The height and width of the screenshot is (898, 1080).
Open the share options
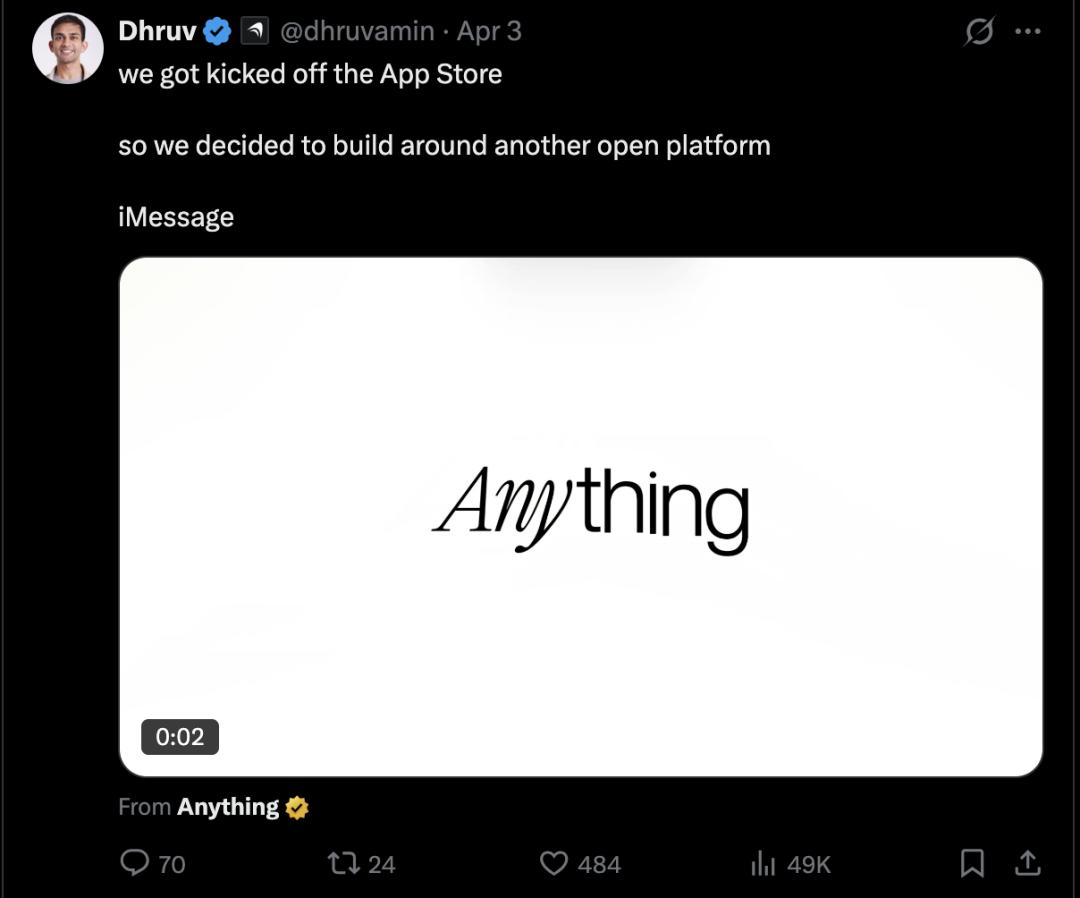1025,864
